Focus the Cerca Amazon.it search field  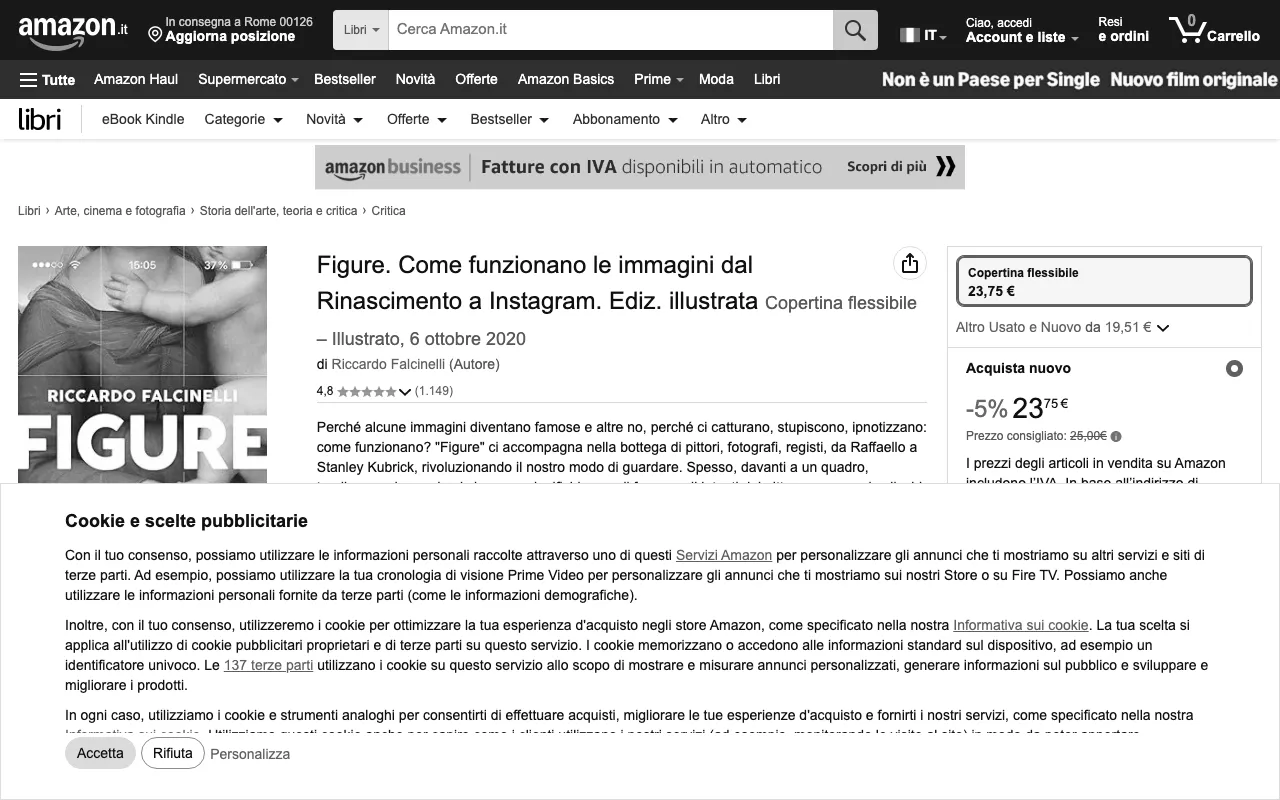pyautogui.click(x=610, y=30)
